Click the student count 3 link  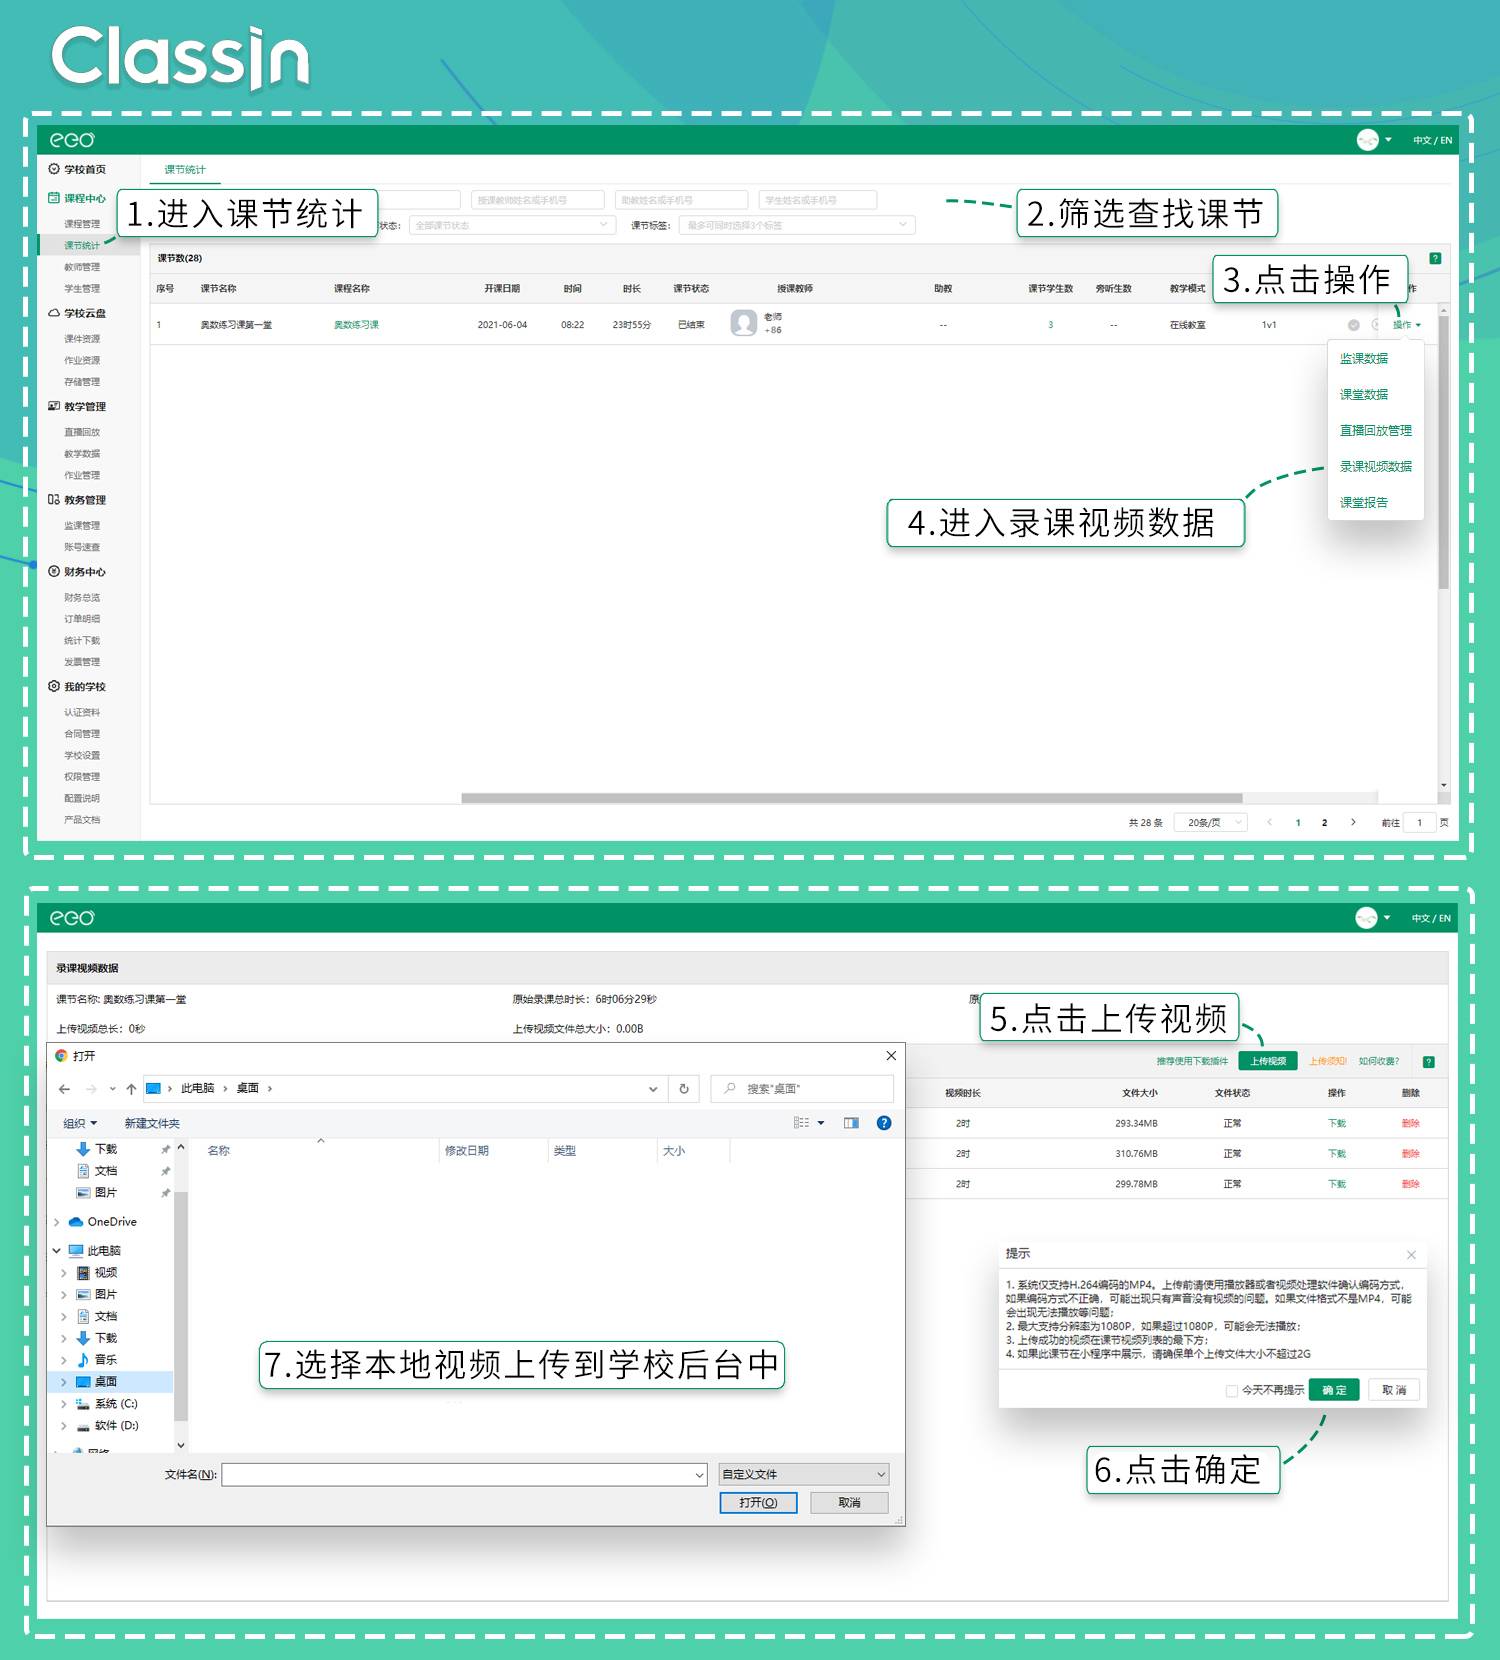1050,325
